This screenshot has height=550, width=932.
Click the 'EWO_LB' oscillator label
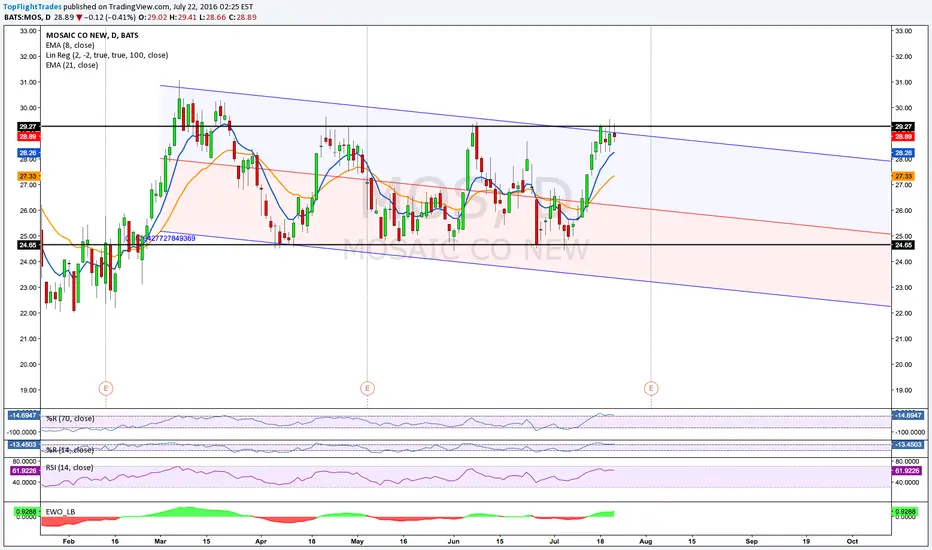61,511
